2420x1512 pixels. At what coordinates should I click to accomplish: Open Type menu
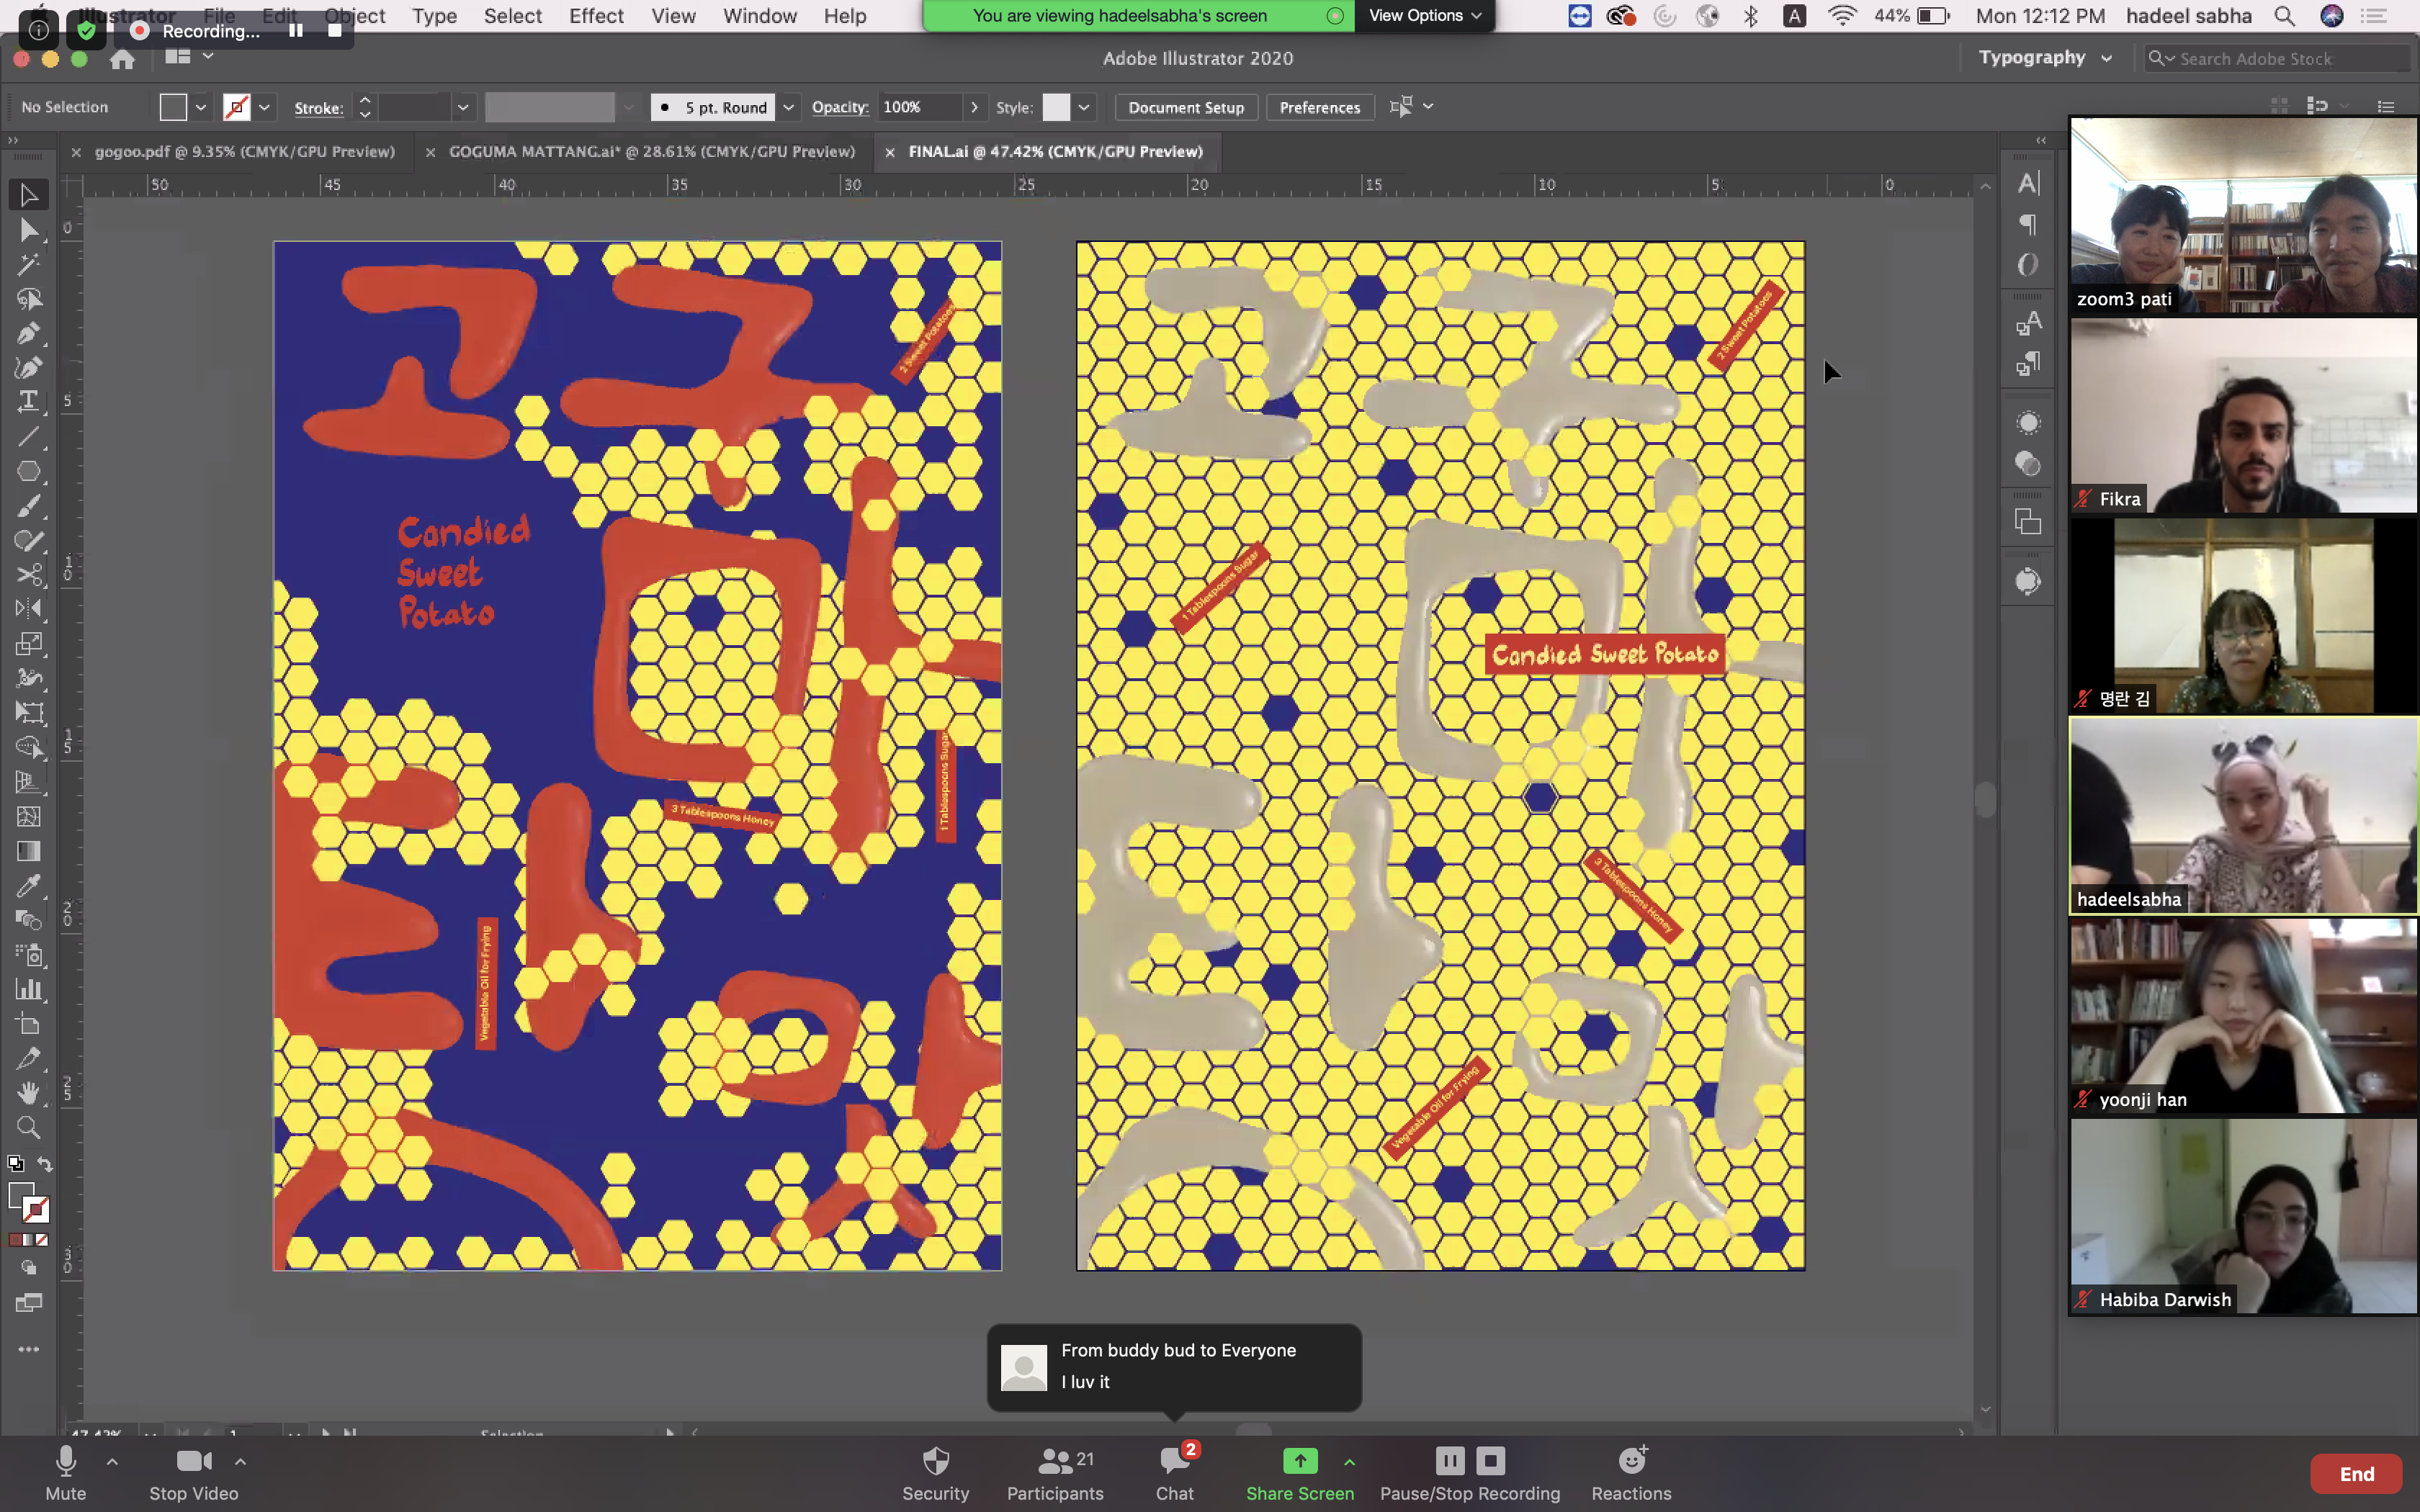coord(434,15)
